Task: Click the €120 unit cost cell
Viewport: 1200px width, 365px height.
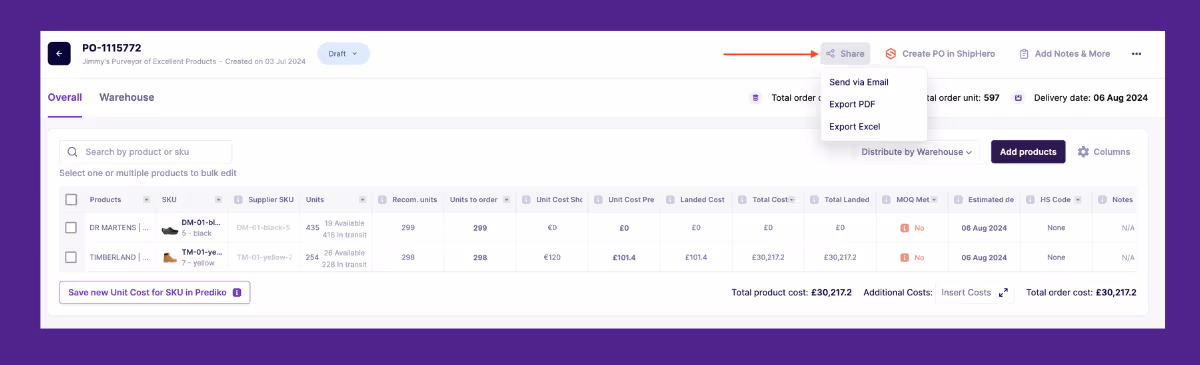Action: coord(552,257)
